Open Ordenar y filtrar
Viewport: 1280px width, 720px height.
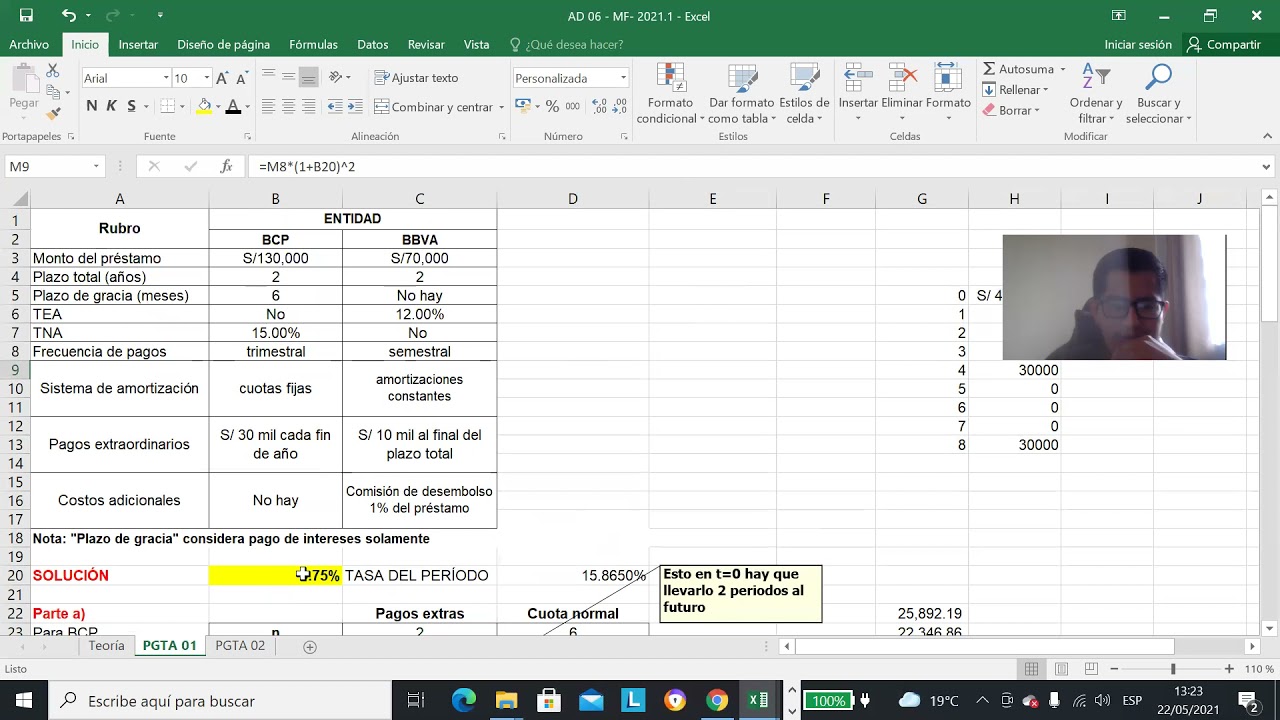point(1096,94)
